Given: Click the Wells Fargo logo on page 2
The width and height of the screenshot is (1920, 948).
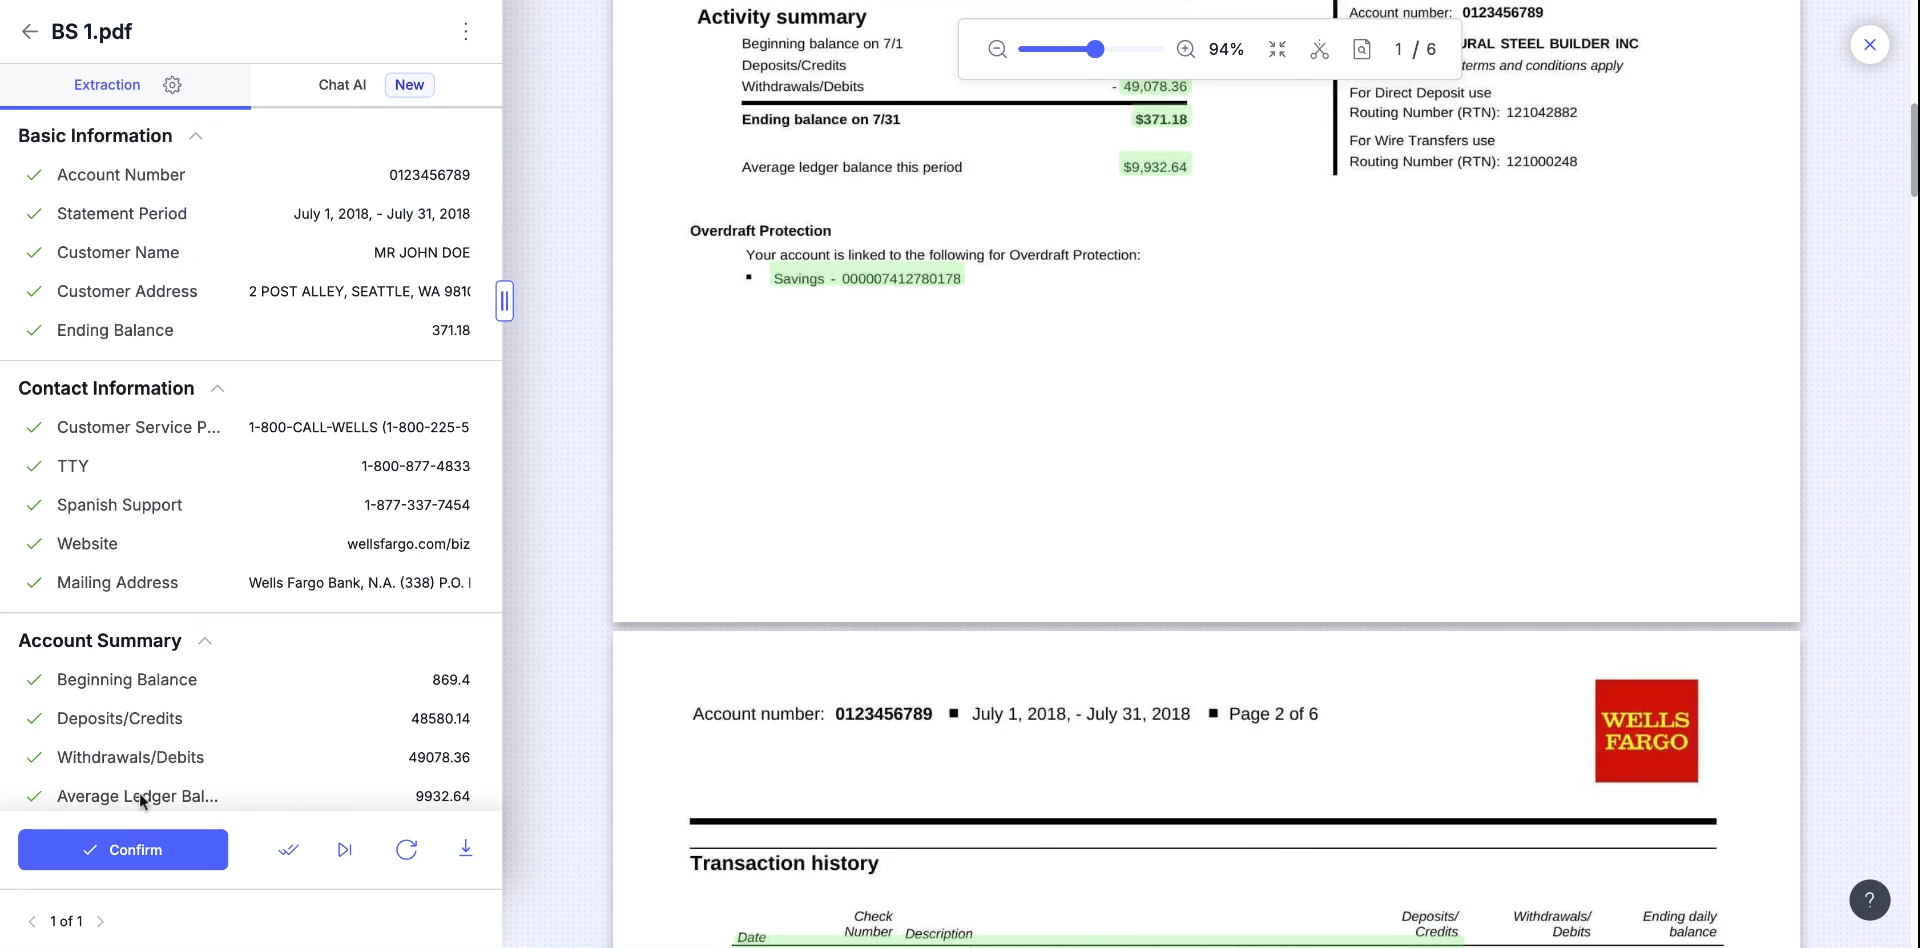Looking at the screenshot, I should [1646, 731].
